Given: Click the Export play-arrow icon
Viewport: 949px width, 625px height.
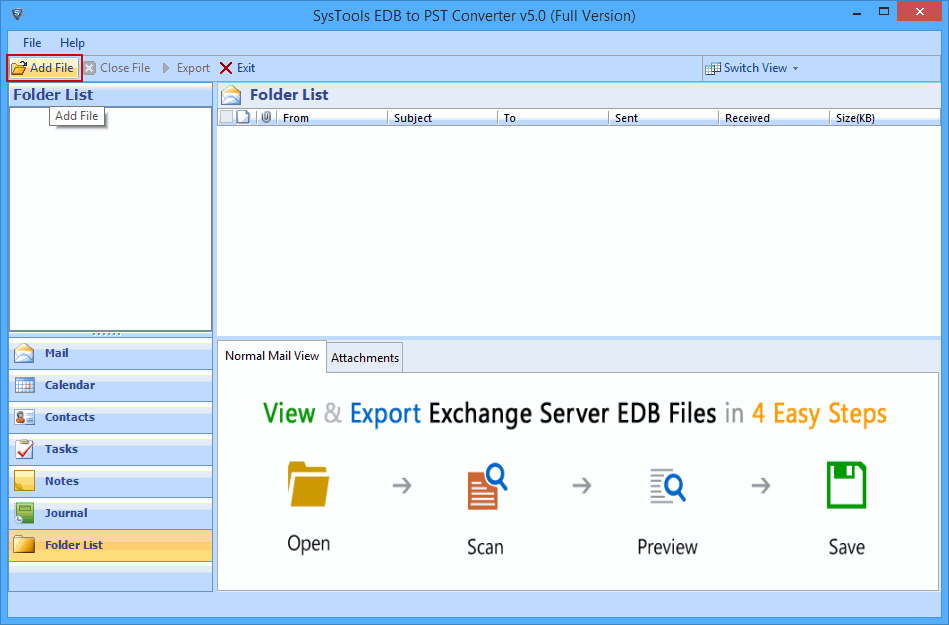Looking at the screenshot, I should 166,68.
